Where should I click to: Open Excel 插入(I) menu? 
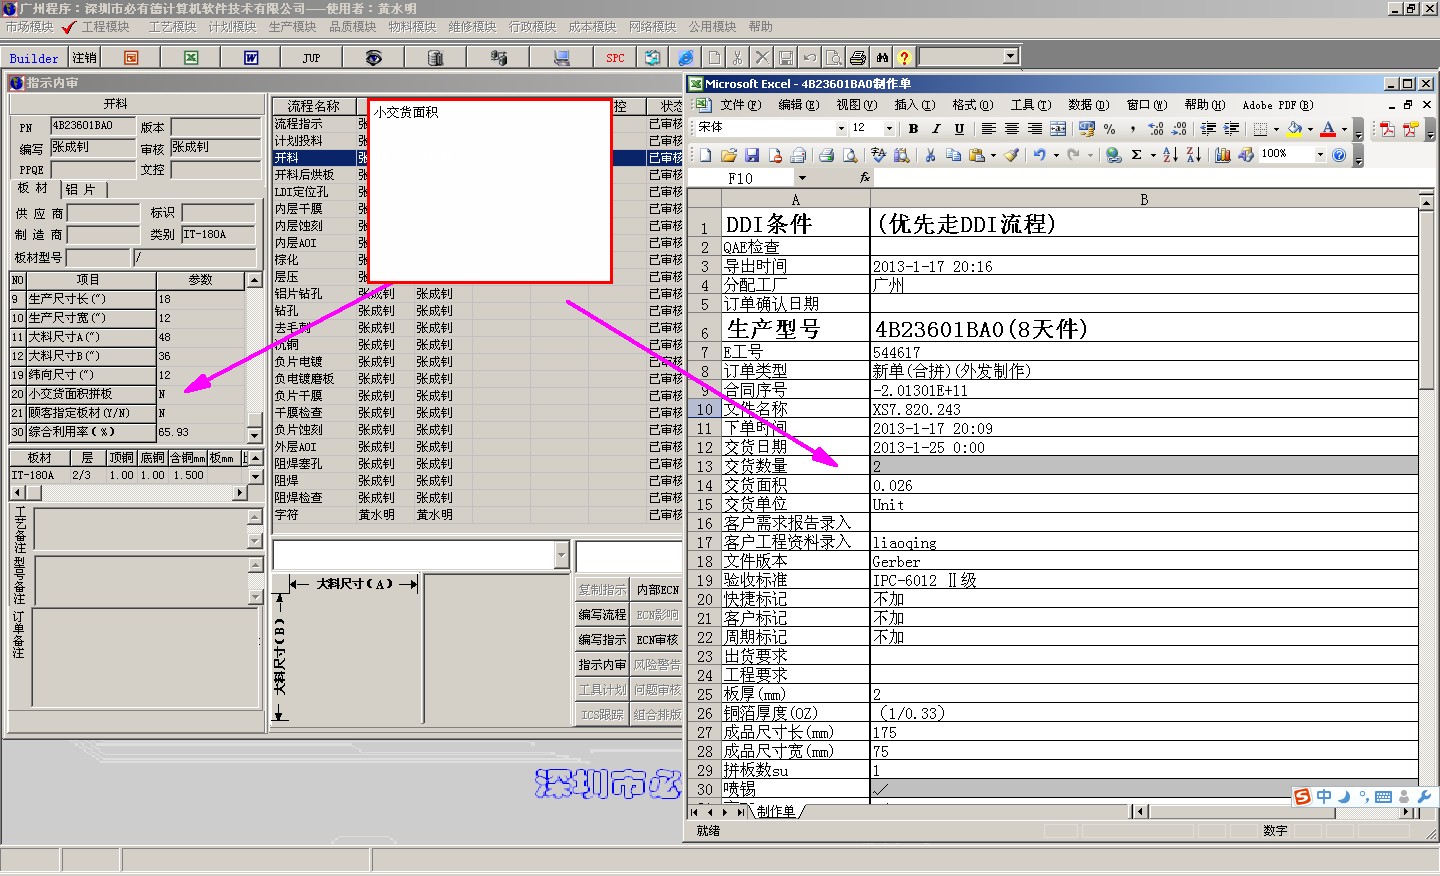click(x=914, y=105)
